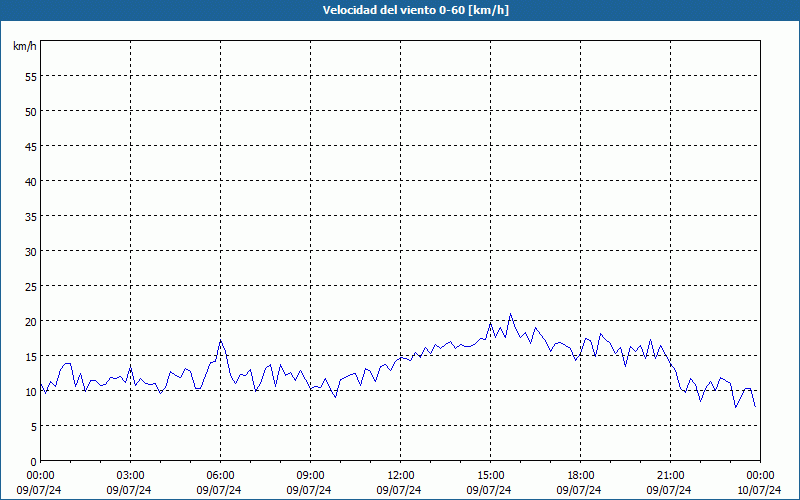Click the Y-axis label 25
The width and height of the screenshot is (800, 500).
click(31, 288)
